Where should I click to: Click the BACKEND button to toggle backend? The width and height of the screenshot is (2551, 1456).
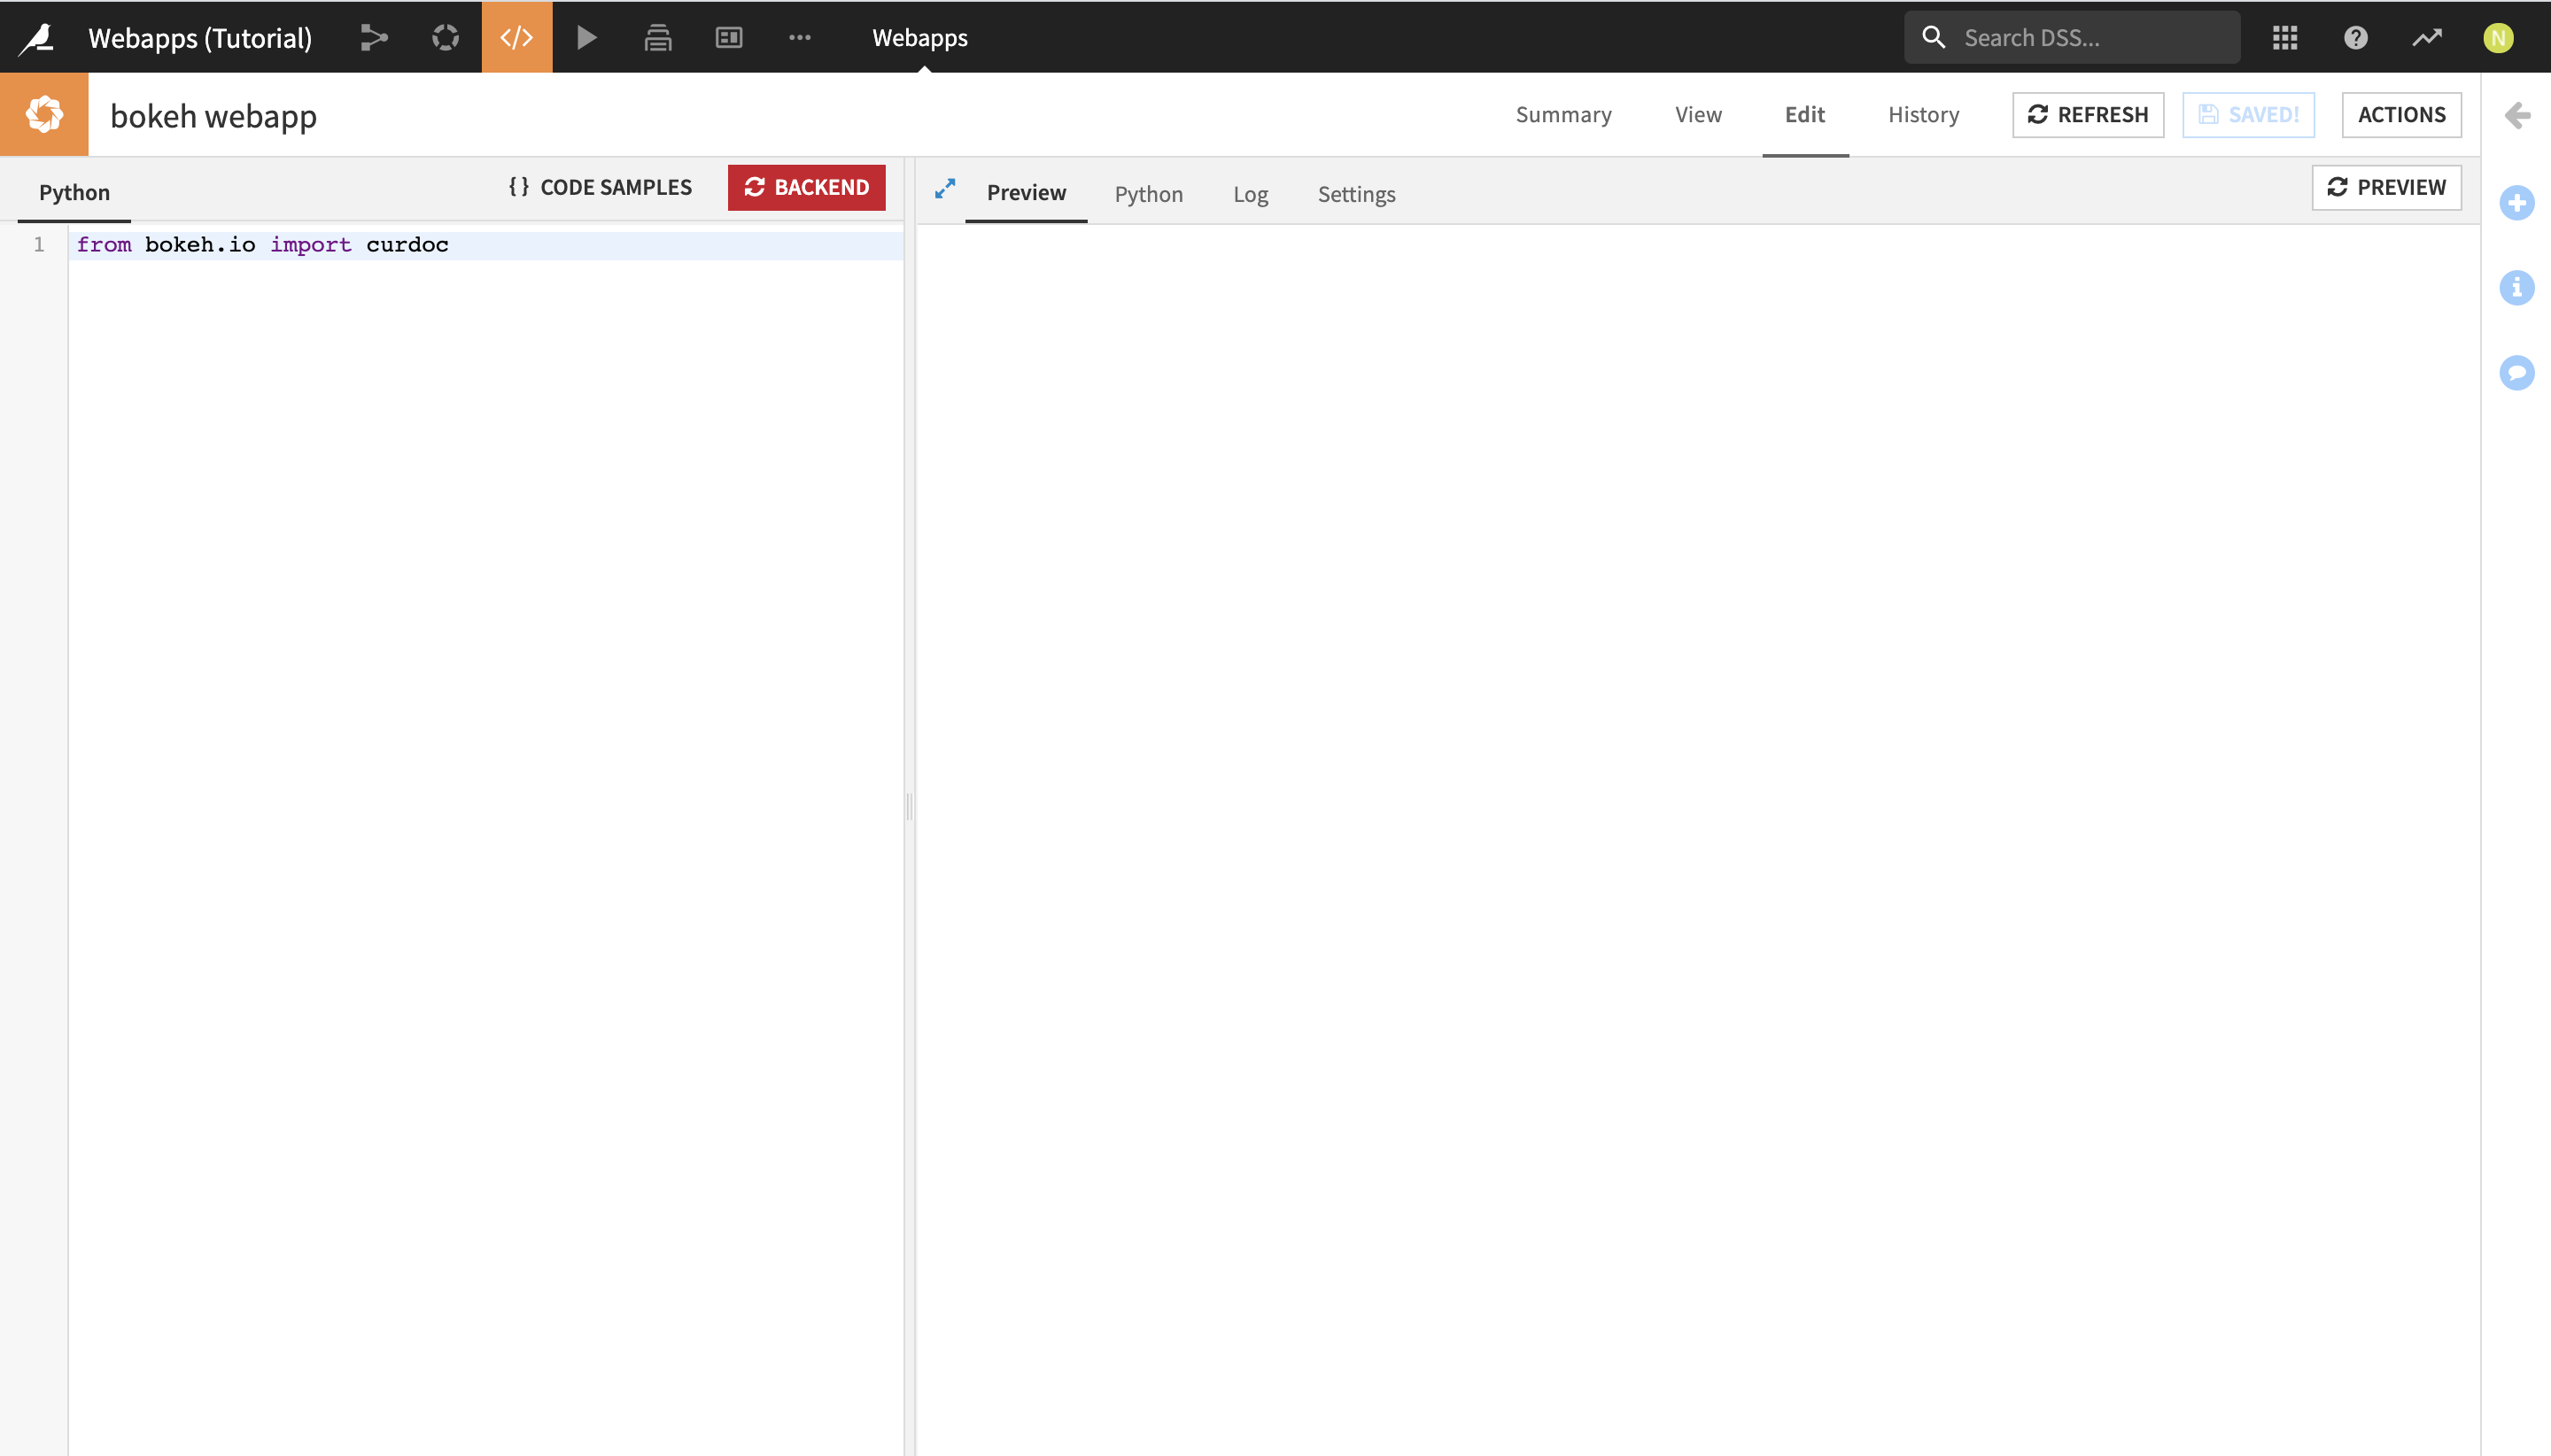[x=806, y=188]
